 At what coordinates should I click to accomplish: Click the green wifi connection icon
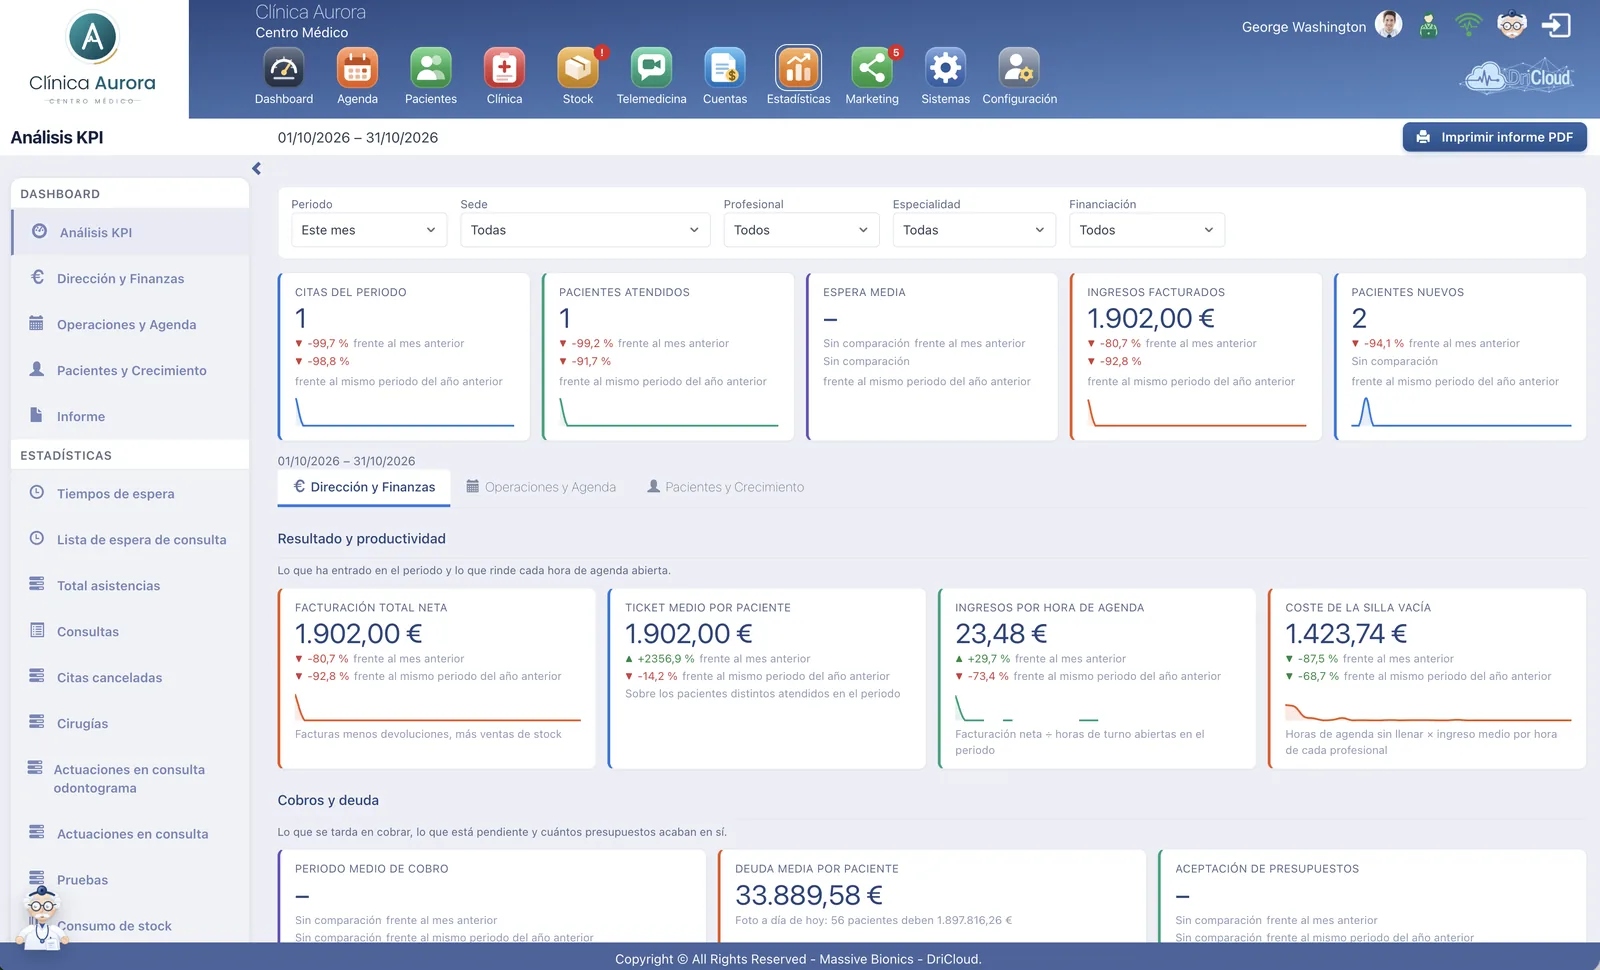[x=1468, y=25]
